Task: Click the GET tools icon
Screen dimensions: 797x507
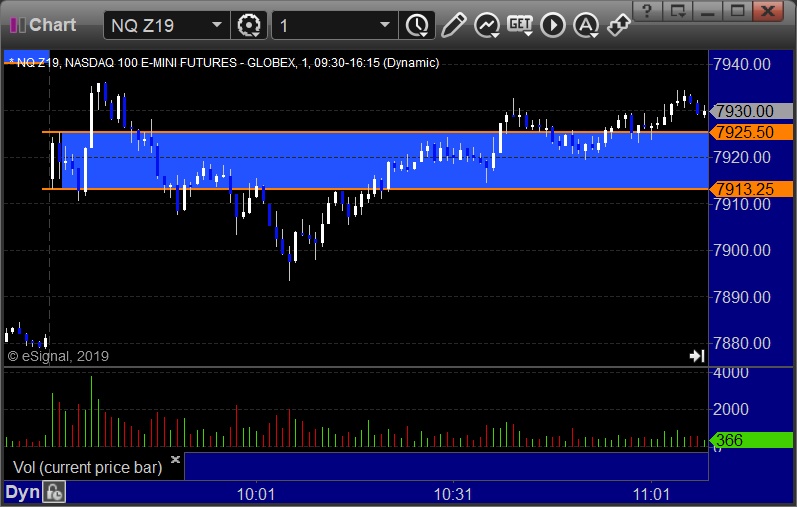Action: tap(519, 25)
